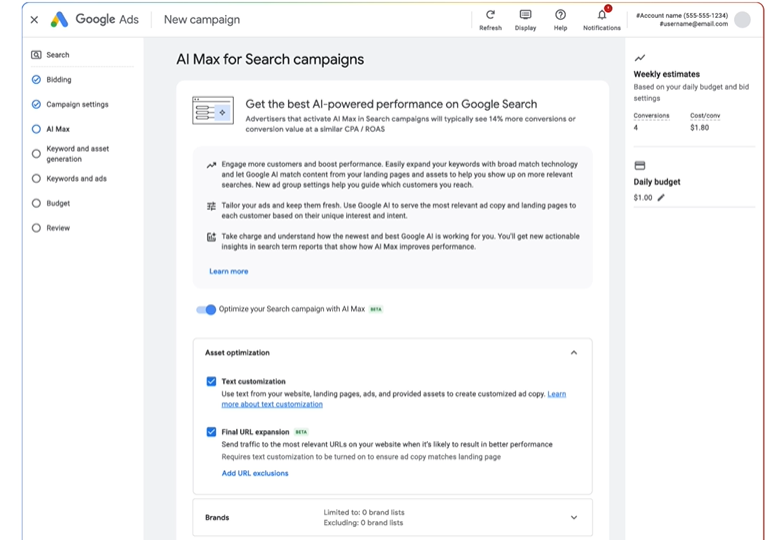
Task: Close the new campaign editor with X
Action: [x=34, y=19]
